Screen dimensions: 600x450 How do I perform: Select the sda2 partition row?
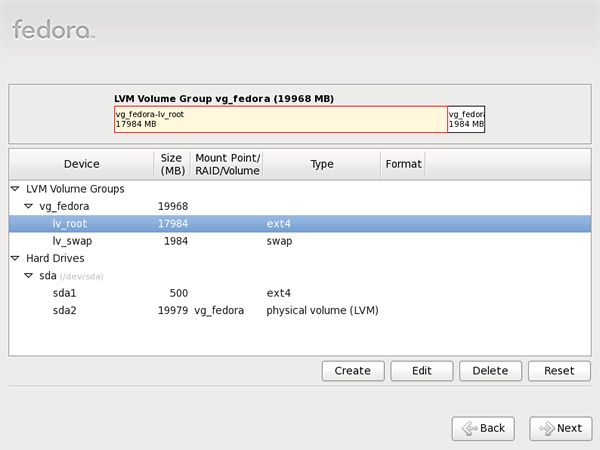[x=300, y=310]
